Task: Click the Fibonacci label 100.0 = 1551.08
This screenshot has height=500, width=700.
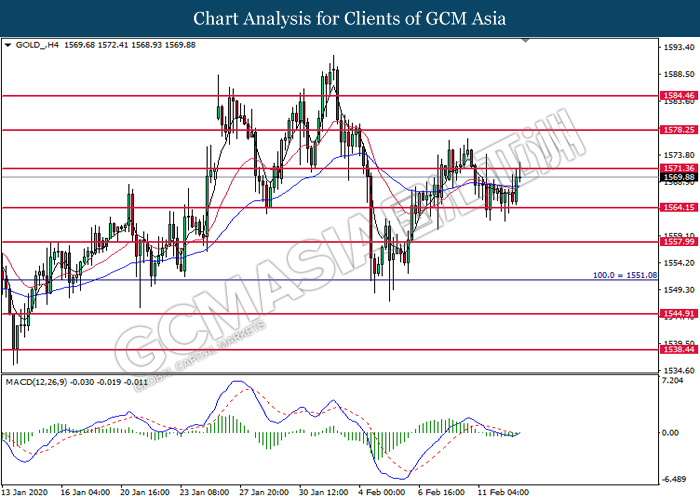Action: click(625, 275)
